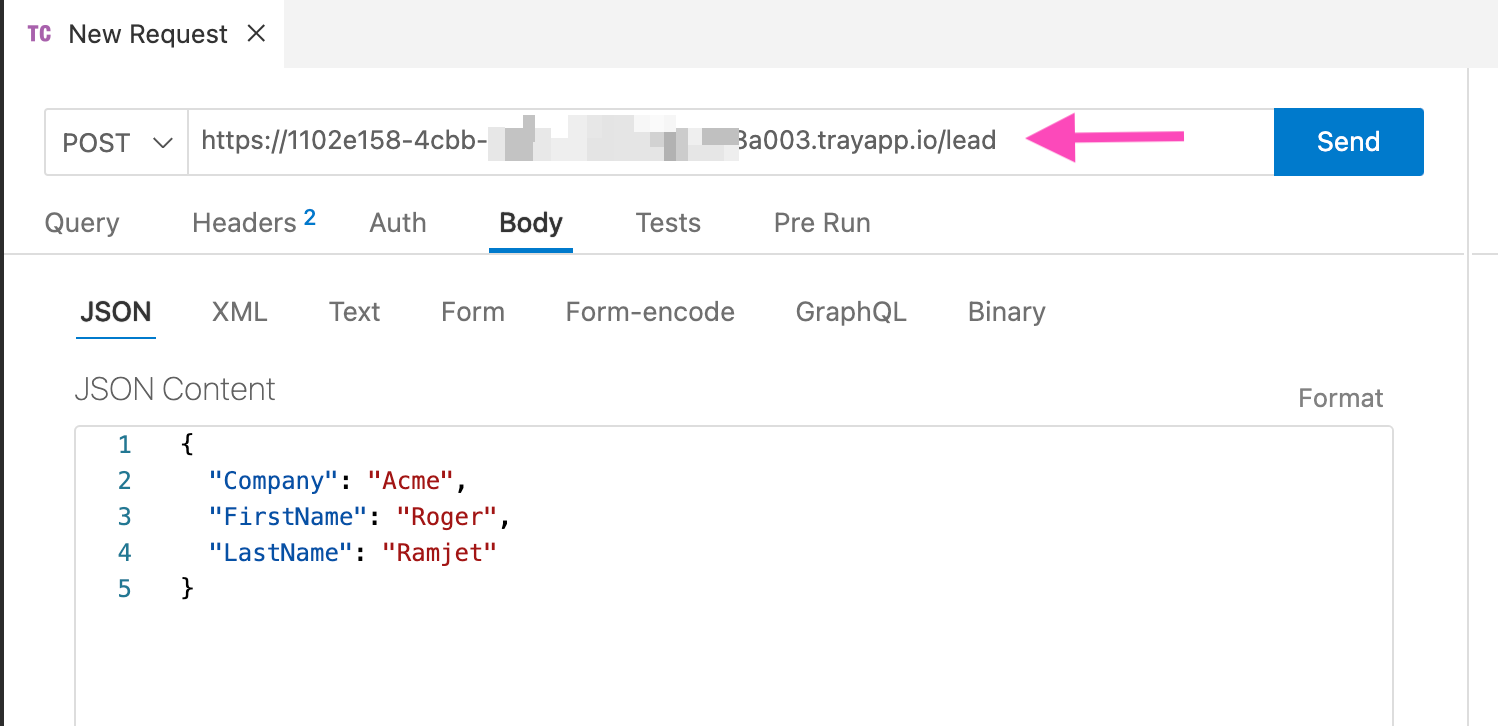Switch to GraphQL body type

tap(851, 312)
